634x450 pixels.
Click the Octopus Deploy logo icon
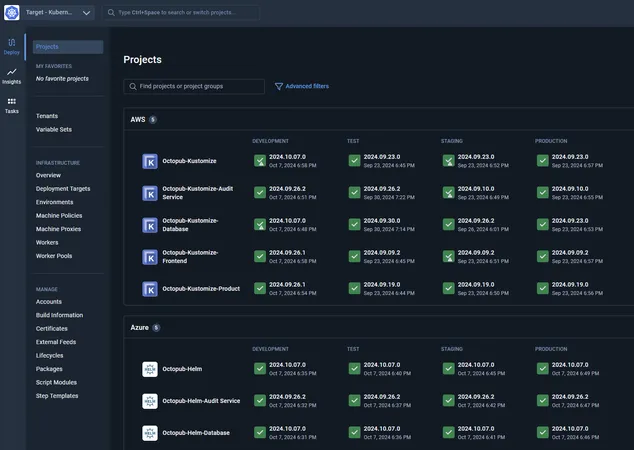13,13
